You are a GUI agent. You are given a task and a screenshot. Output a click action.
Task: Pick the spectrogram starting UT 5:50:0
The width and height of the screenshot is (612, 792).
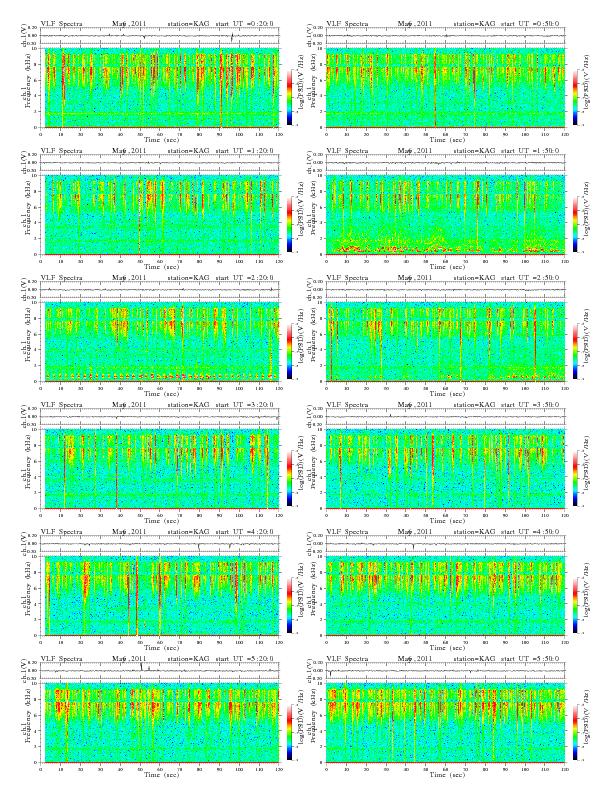445,723
